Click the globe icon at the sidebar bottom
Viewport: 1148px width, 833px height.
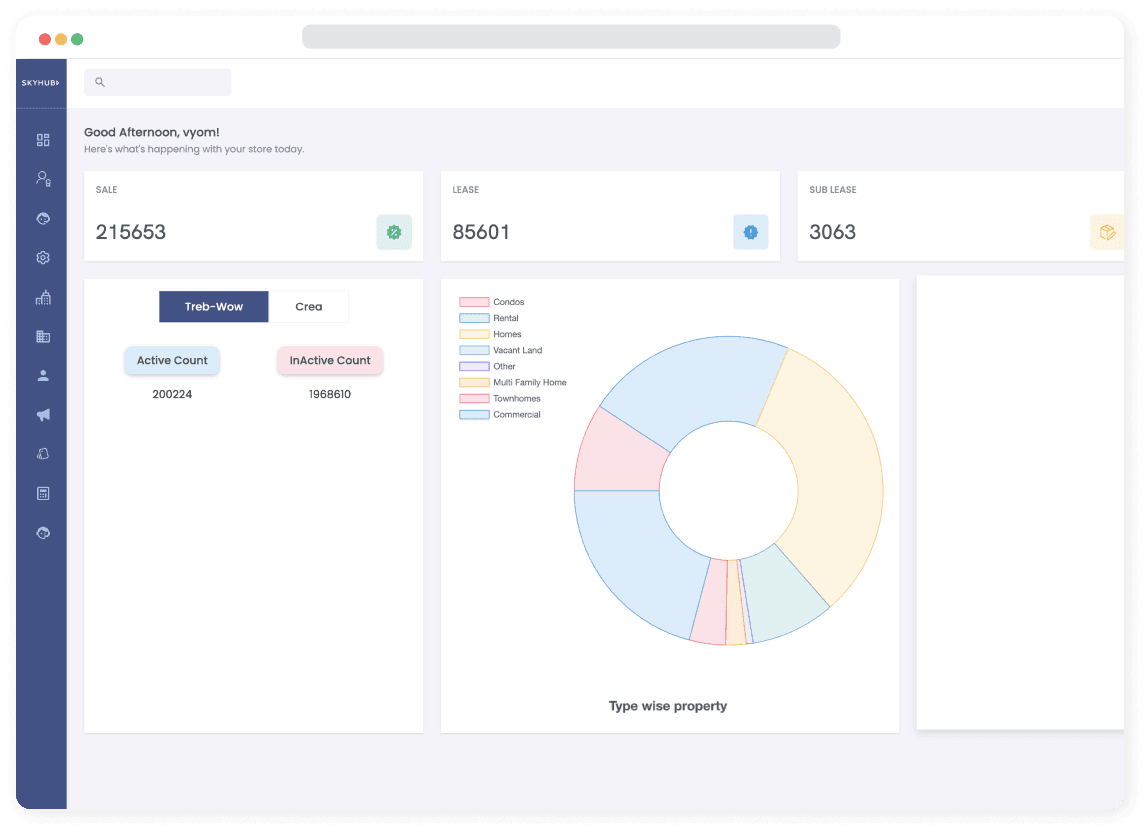[42, 533]
